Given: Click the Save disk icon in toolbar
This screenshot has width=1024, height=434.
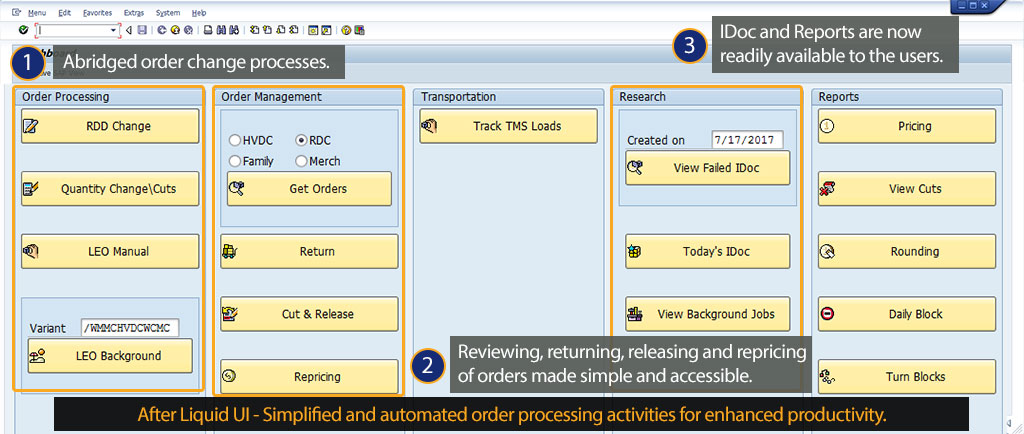Looking at the screenshot, I should click(x=141, y=31).
